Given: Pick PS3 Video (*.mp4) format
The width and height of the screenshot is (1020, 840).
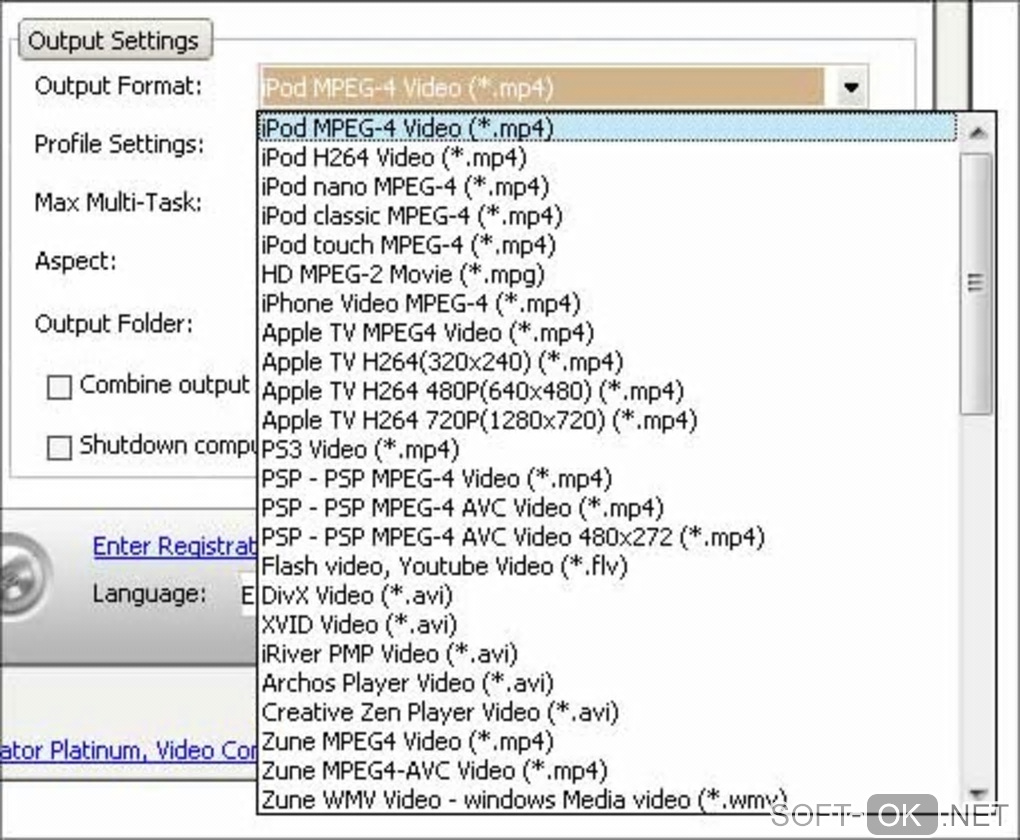Looking at the screenshot, I should [608, 449].
